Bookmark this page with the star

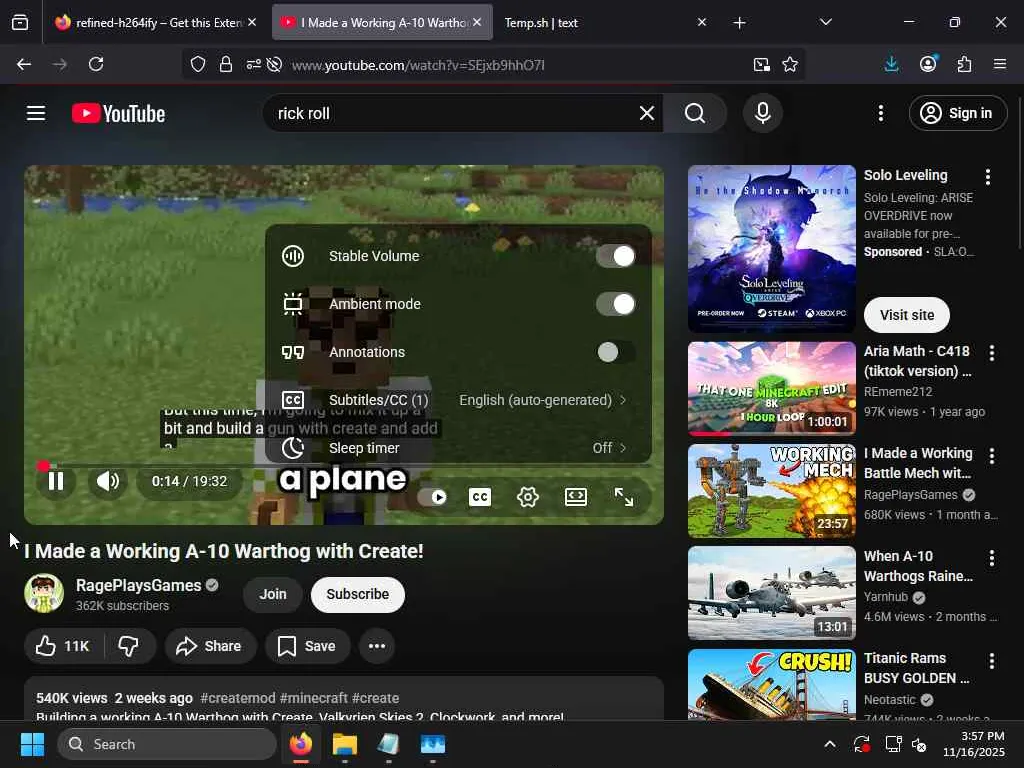790,64
